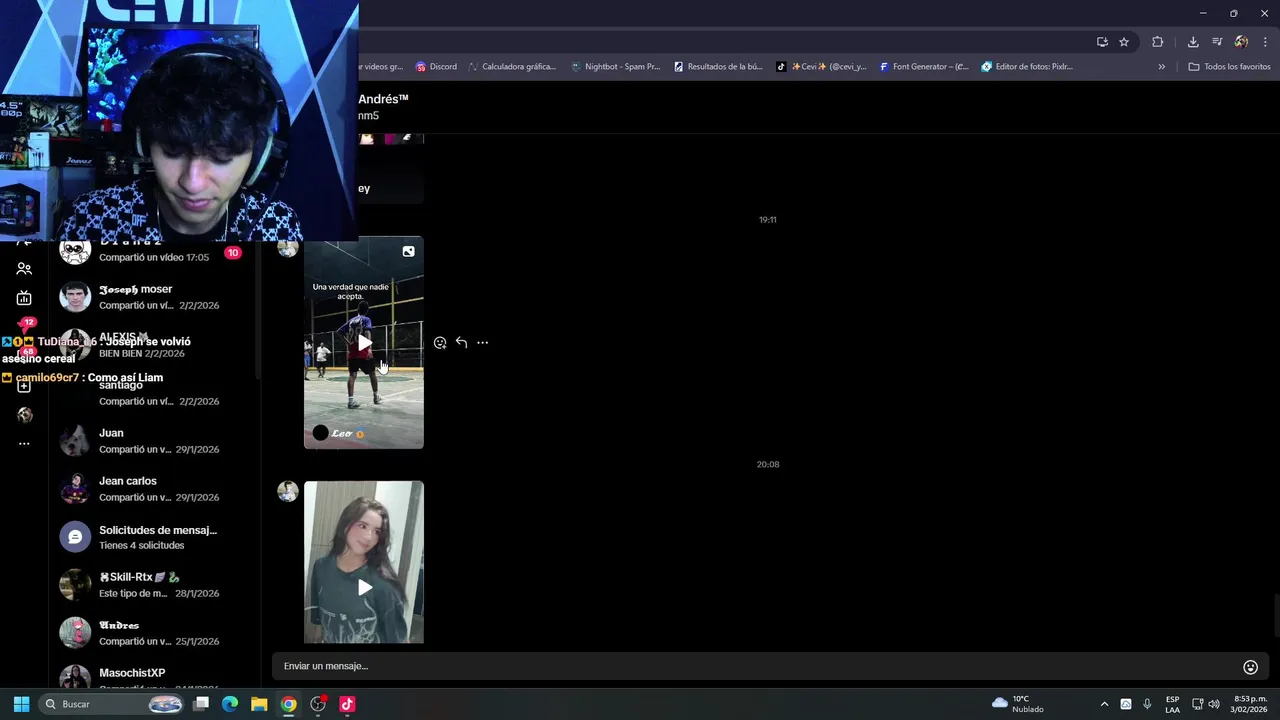The width and height of the screenshot is (1280, 720).
Task: Open the upload plus icon in sidebar
Action: click(x=24, y=386)
